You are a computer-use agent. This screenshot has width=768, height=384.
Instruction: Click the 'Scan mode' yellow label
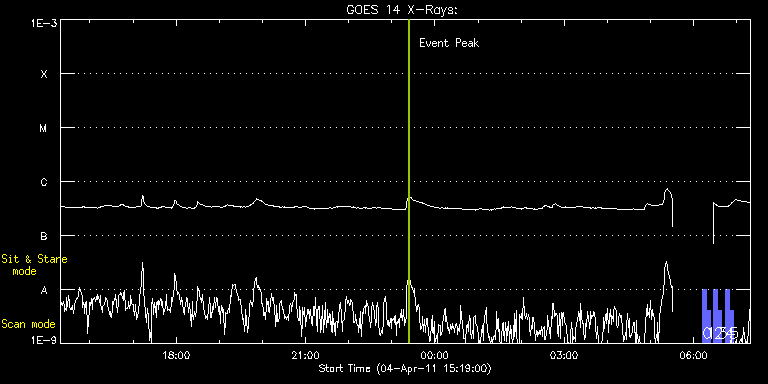tap(28, 324)
